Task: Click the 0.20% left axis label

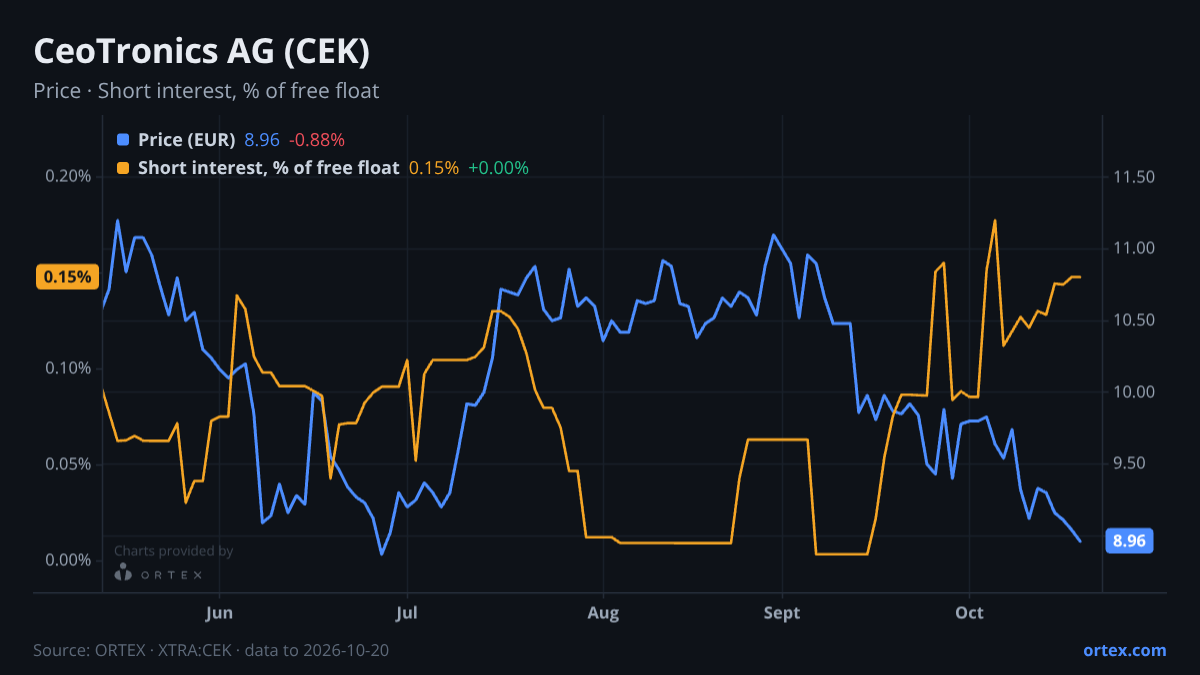Action: click(68, 177)
